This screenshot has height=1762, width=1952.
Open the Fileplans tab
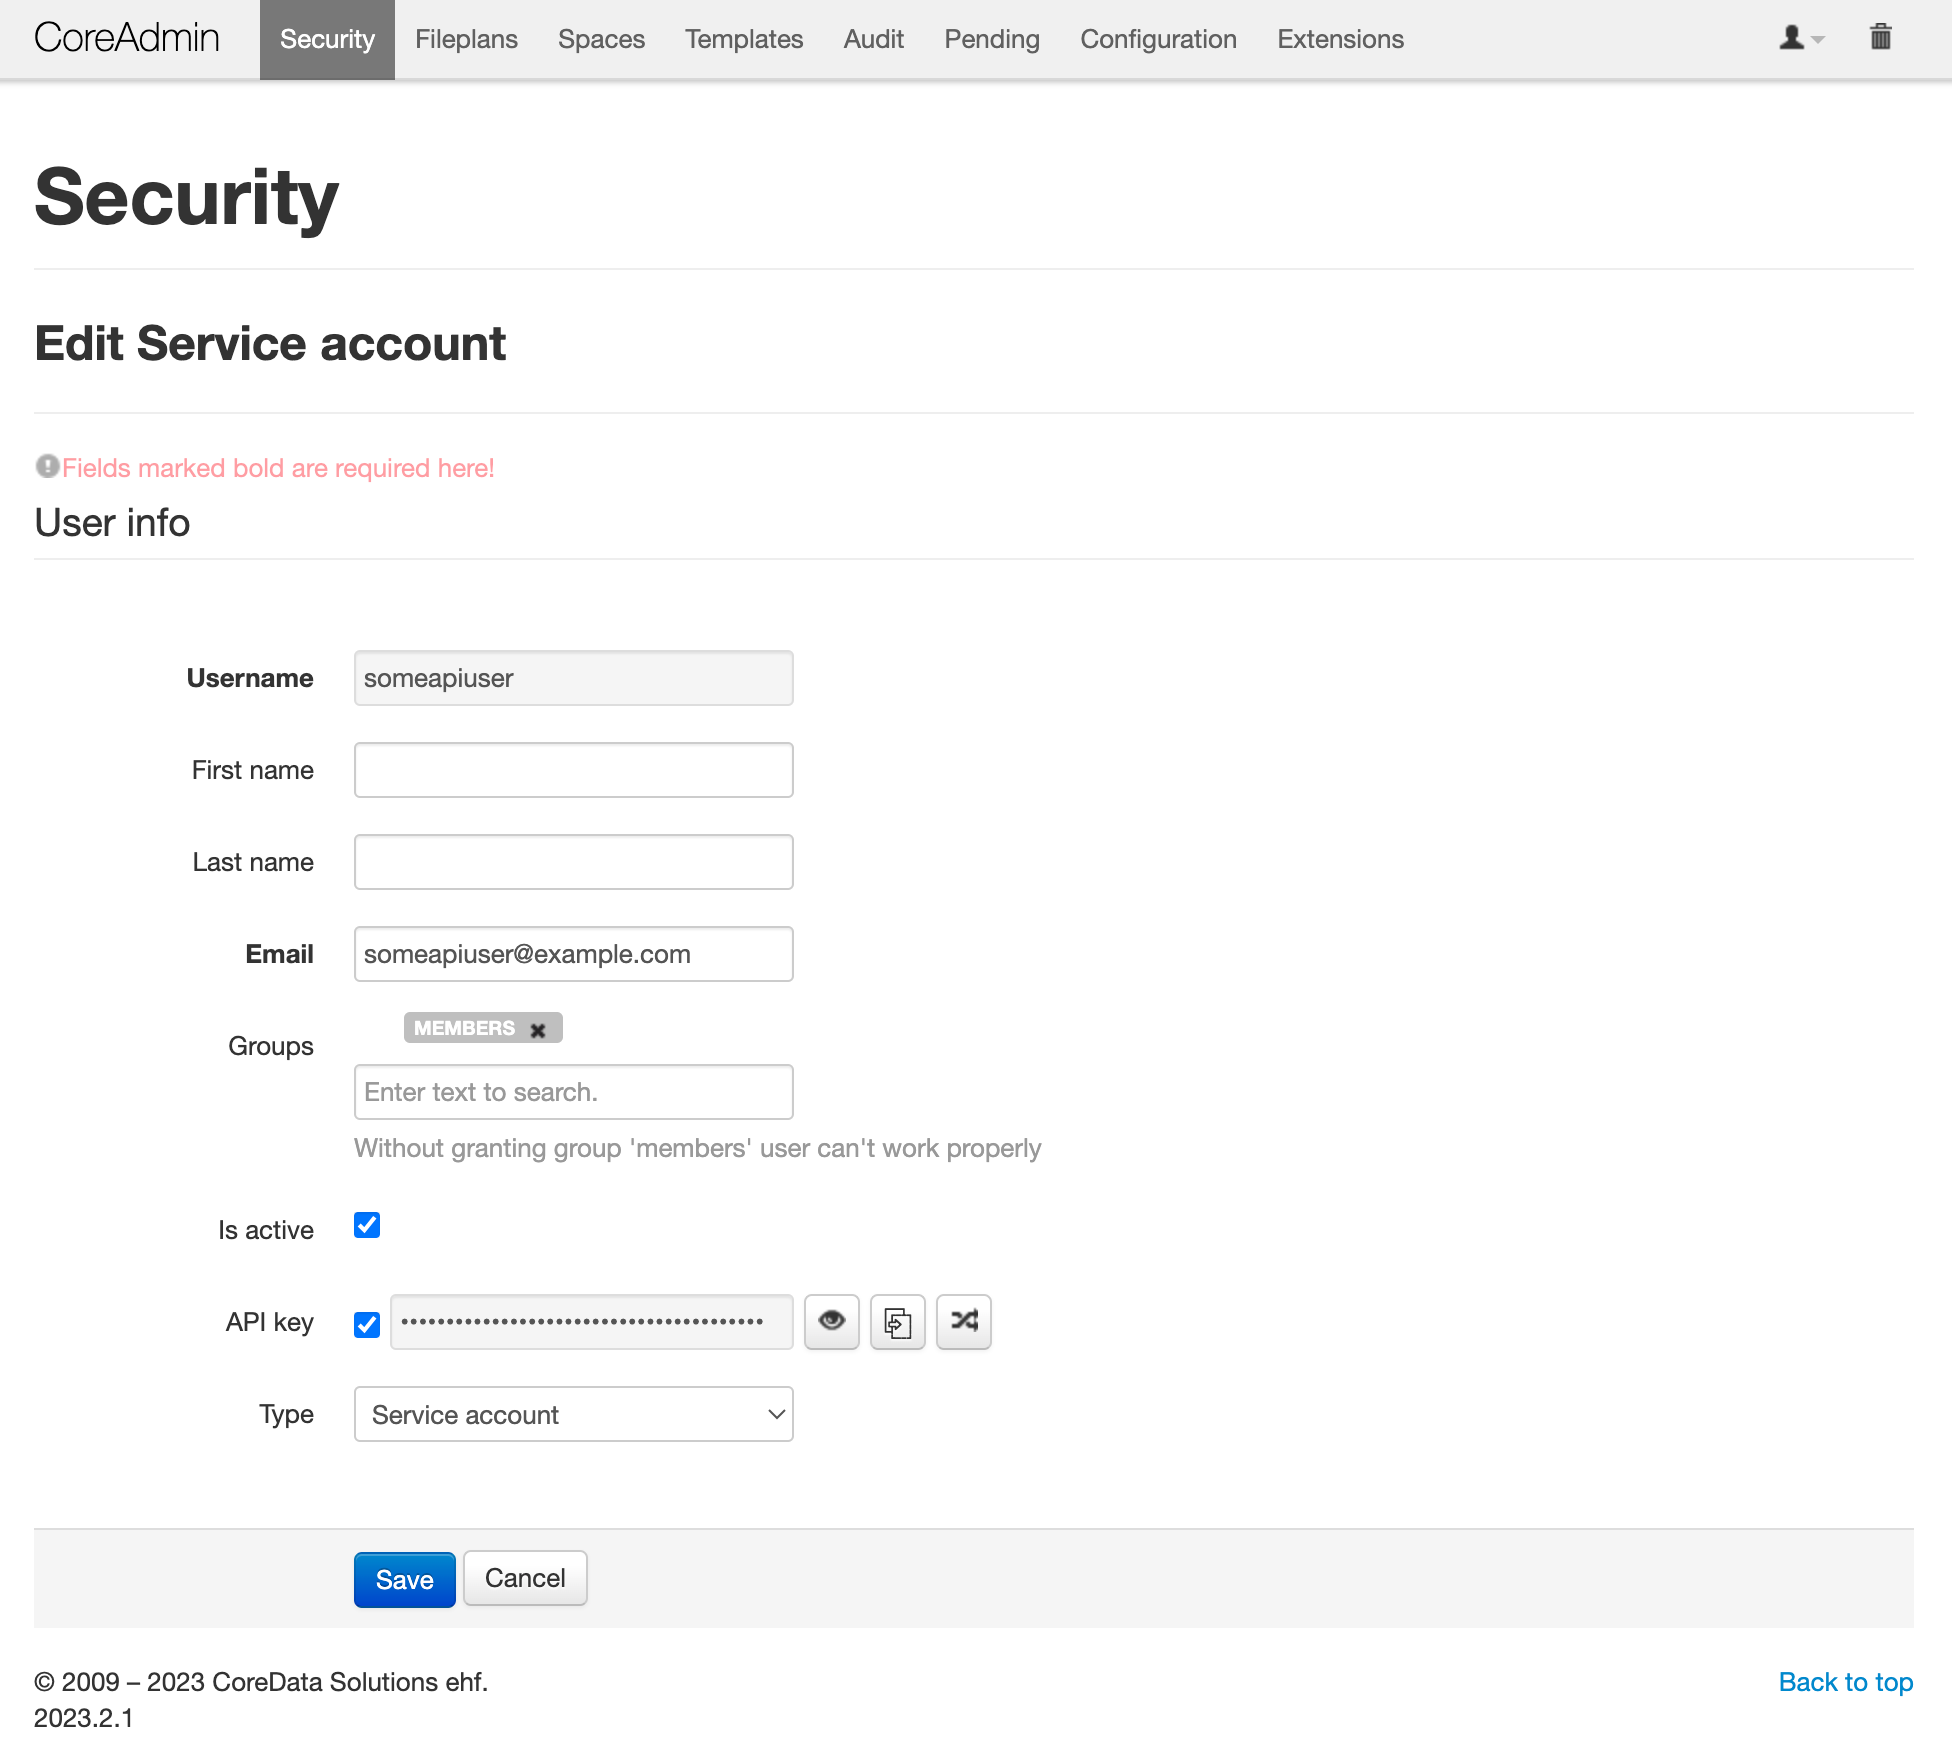466,39
